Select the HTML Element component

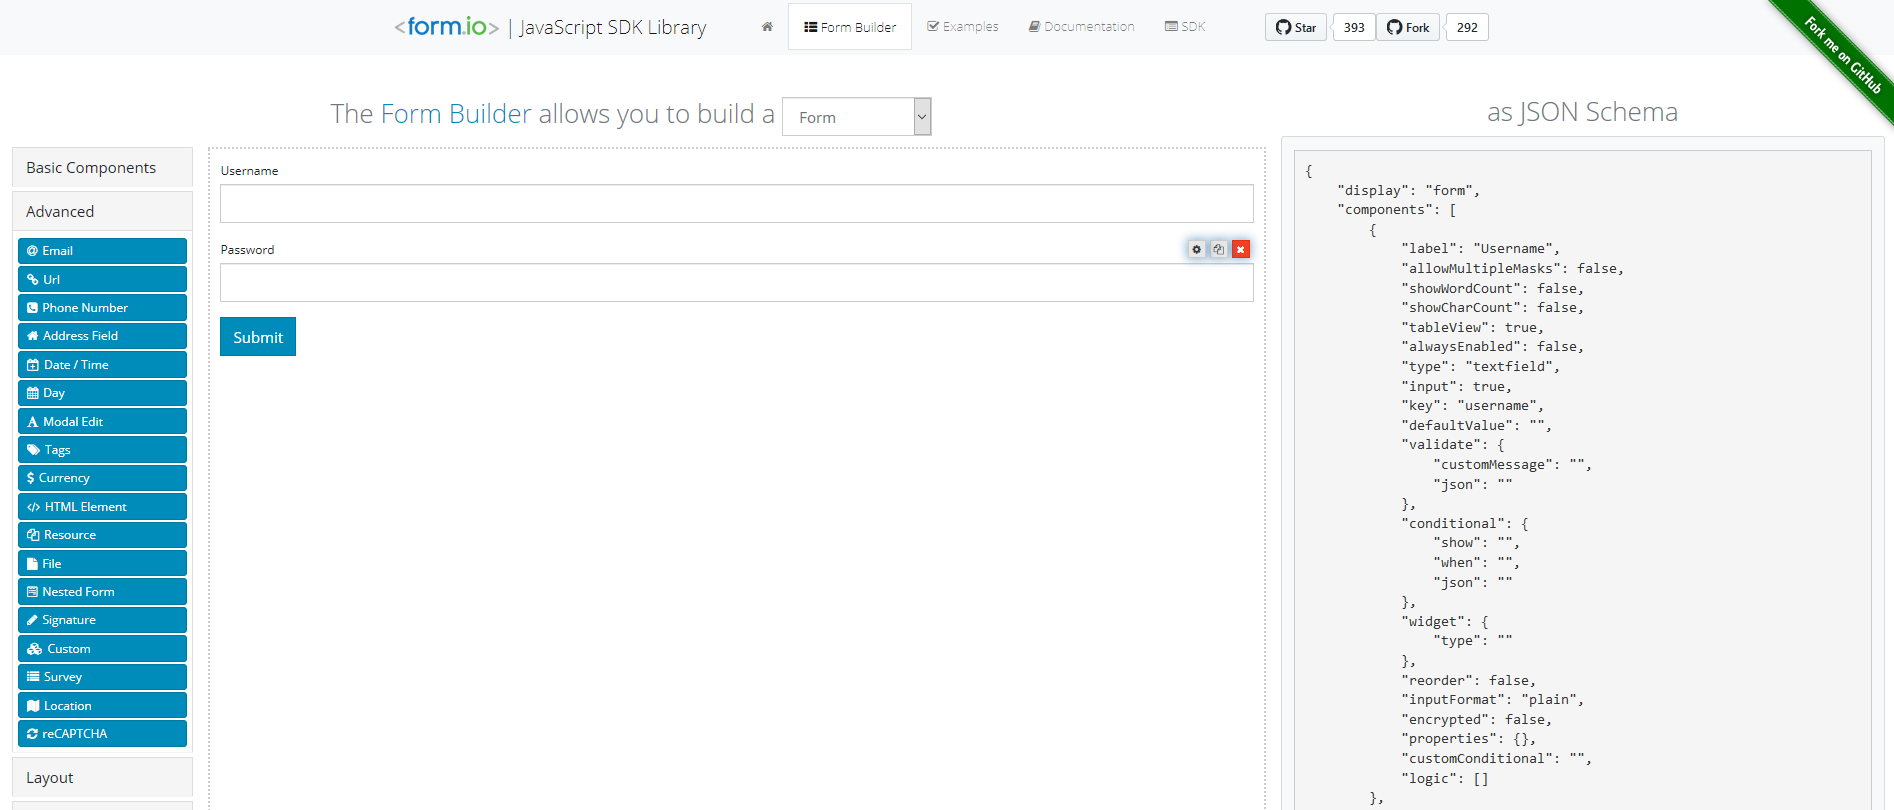pyautogui.click(x=102, y=507)
